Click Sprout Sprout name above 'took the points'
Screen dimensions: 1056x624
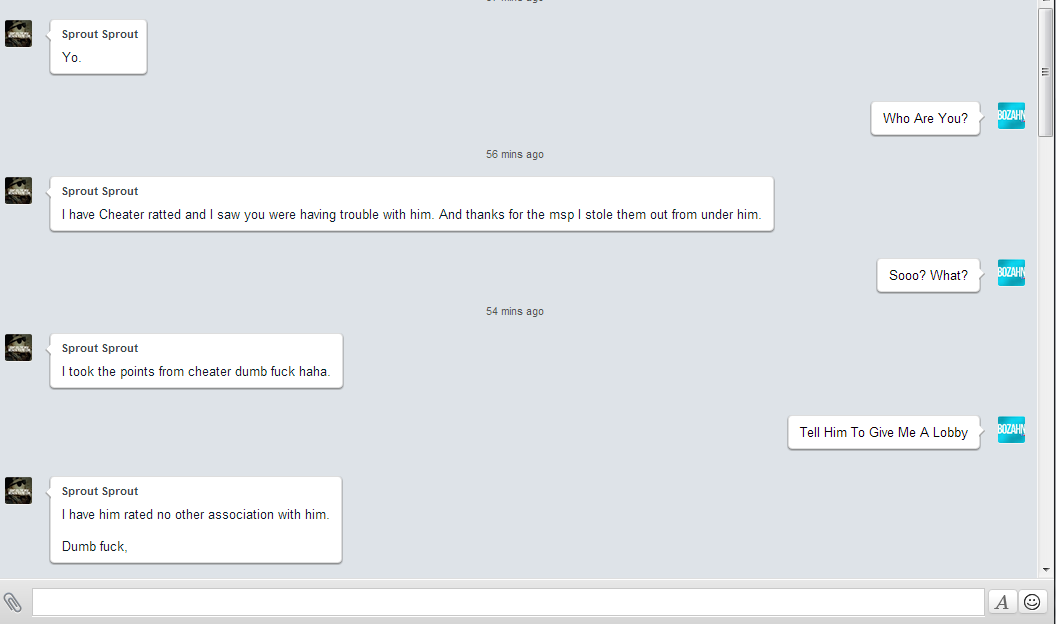pos(100,348)
